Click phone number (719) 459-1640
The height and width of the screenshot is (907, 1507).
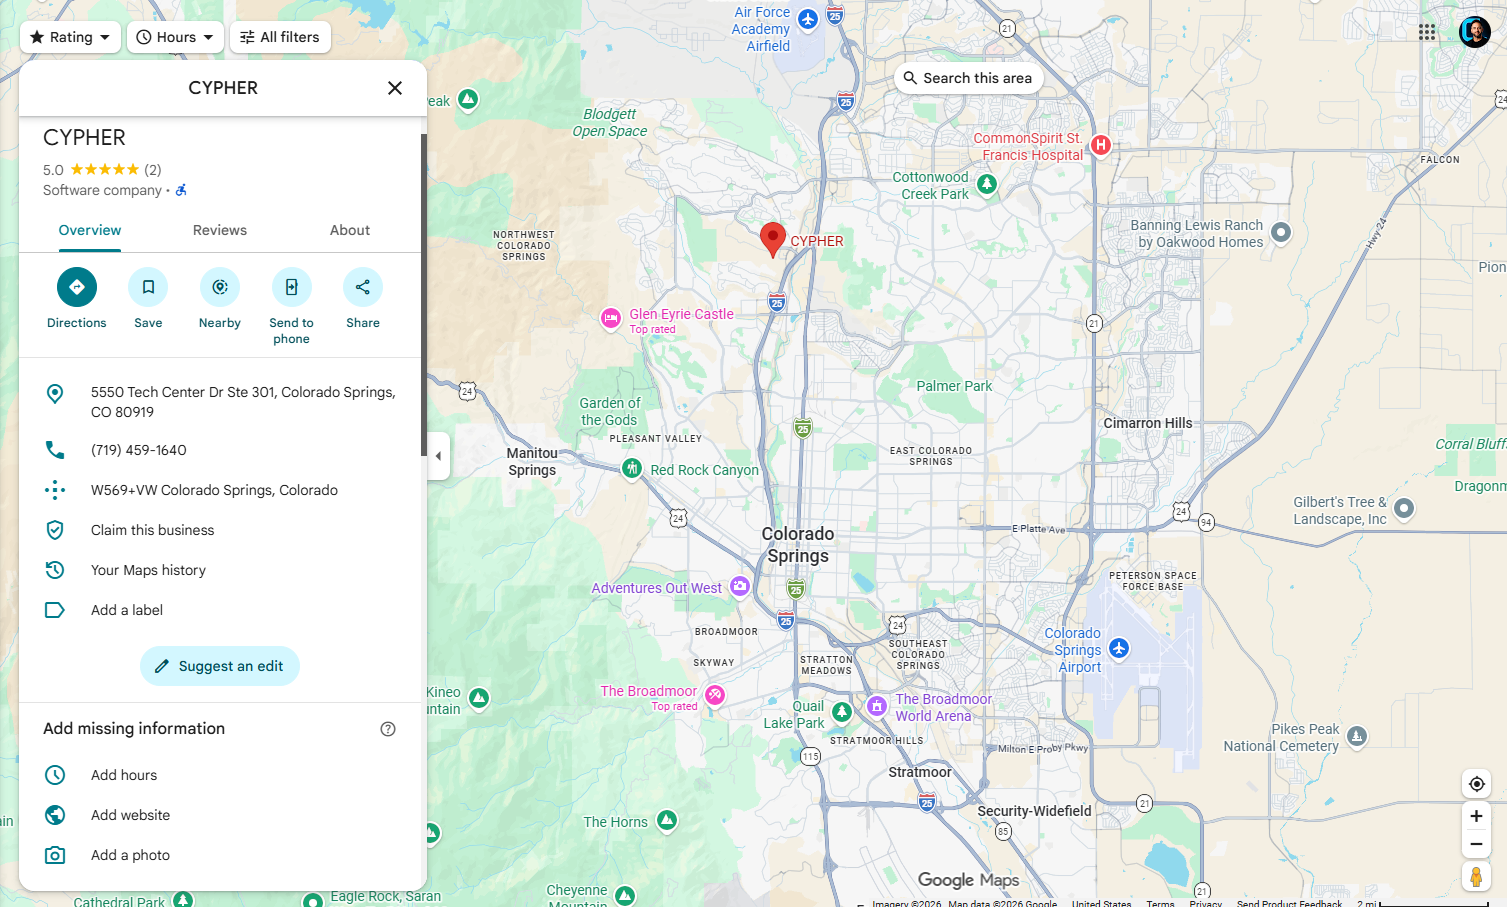[223, 450]
